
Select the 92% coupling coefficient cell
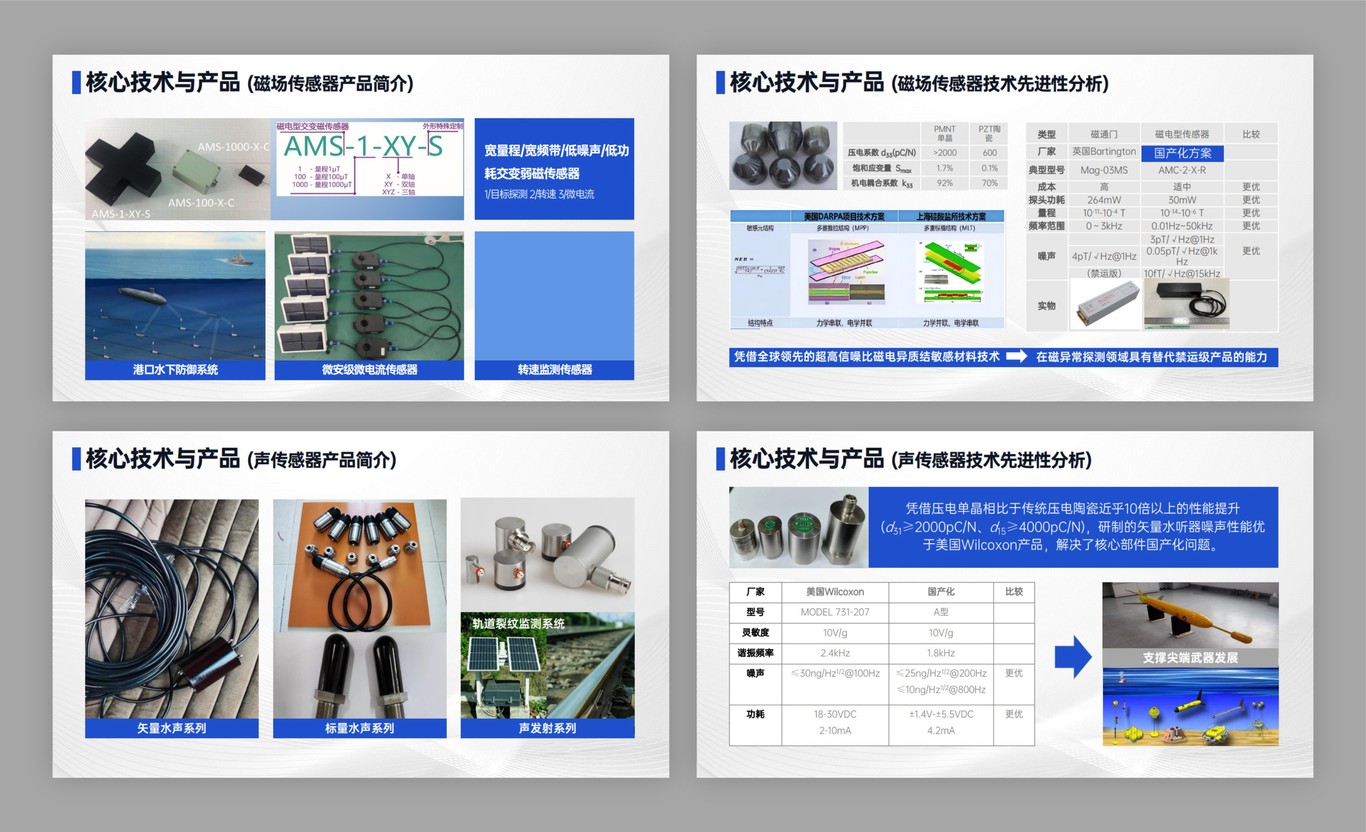click(x=945, y=183)
